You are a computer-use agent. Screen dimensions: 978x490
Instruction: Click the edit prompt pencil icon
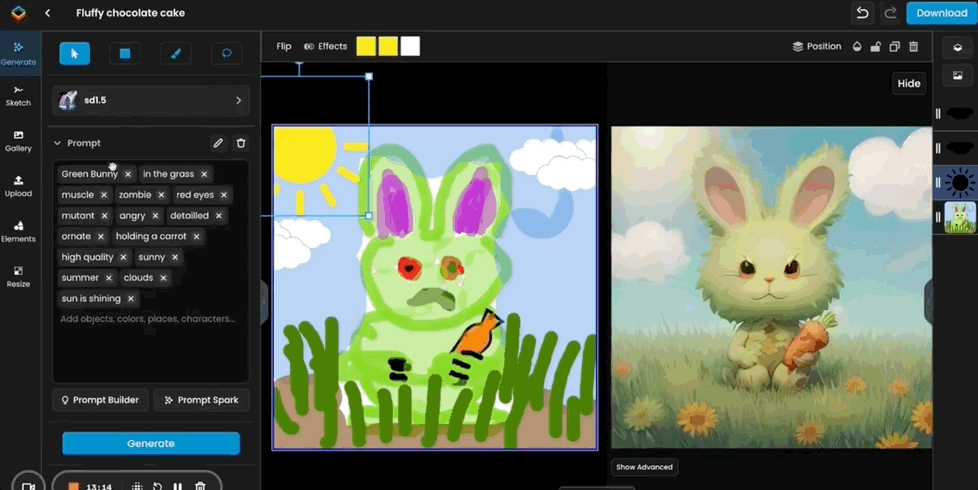pyautogui.click(x=218, y=144)
